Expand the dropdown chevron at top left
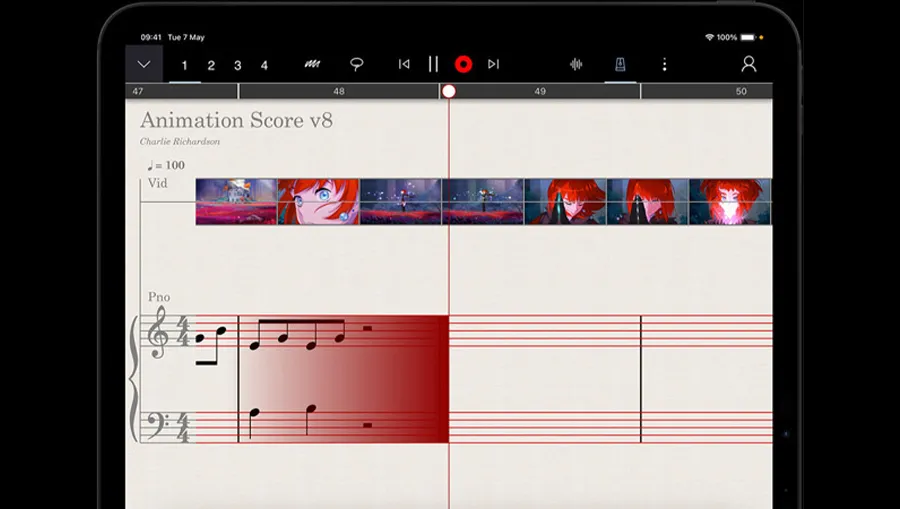This screenshot has height=509, width=900. click(x=144, y=64)
